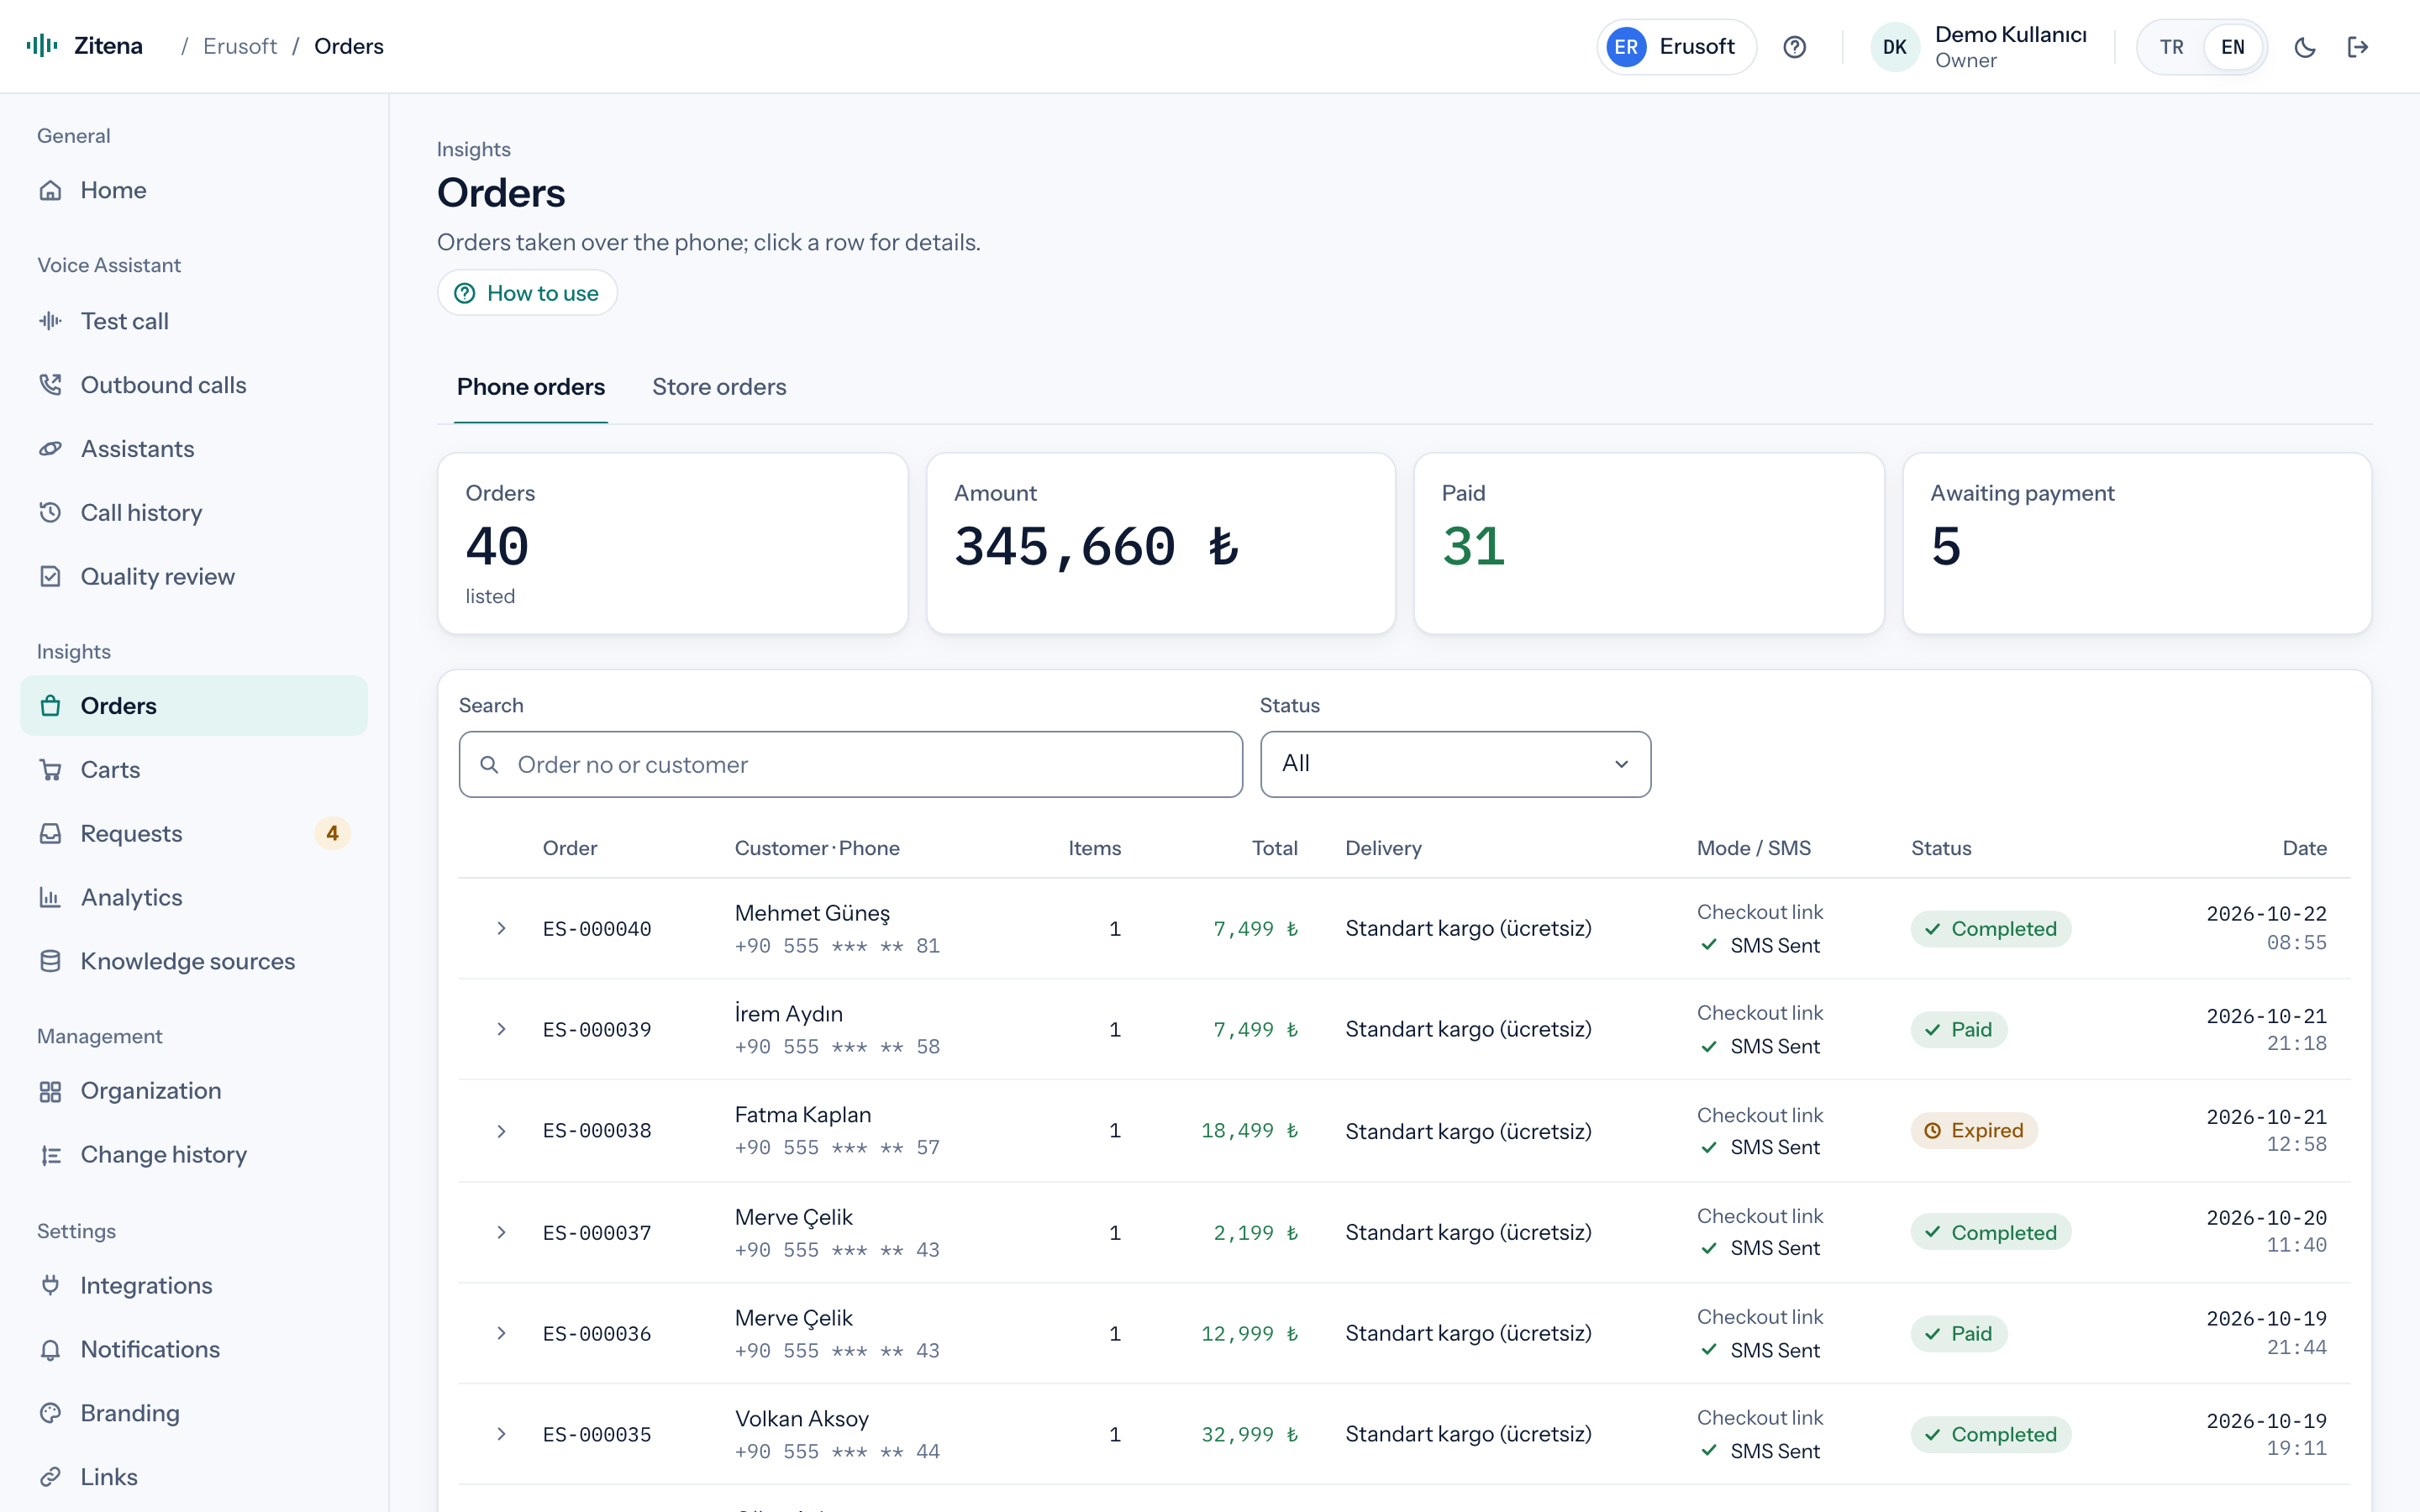
Task: Open Quality review
Action: [194, 577]
